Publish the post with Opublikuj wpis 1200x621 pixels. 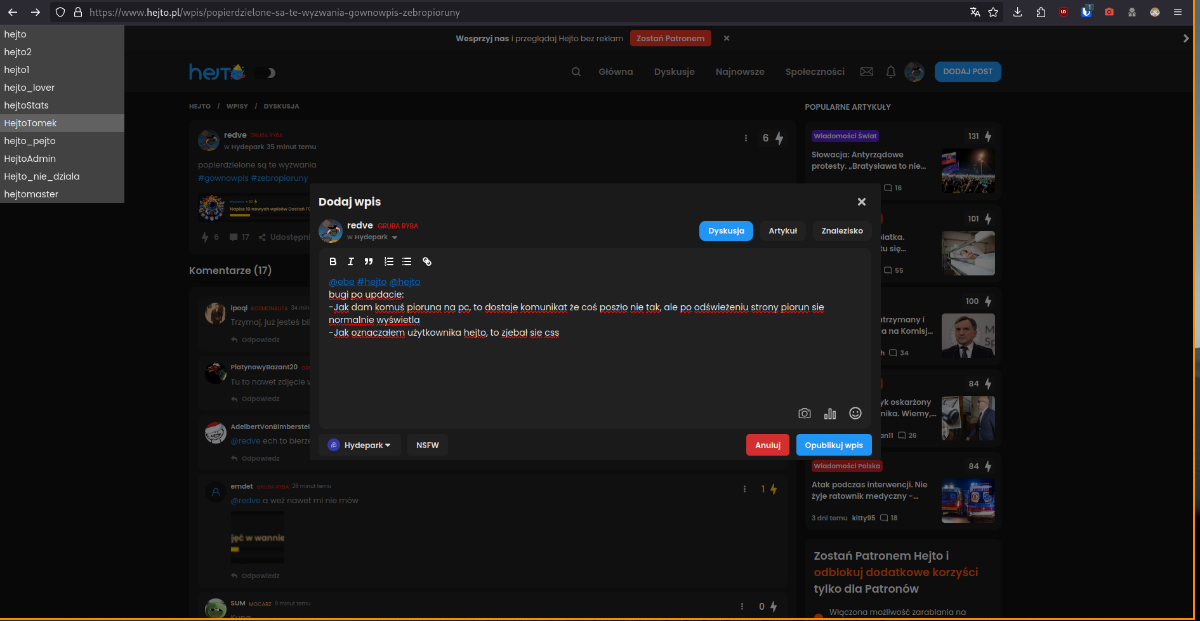833,445
